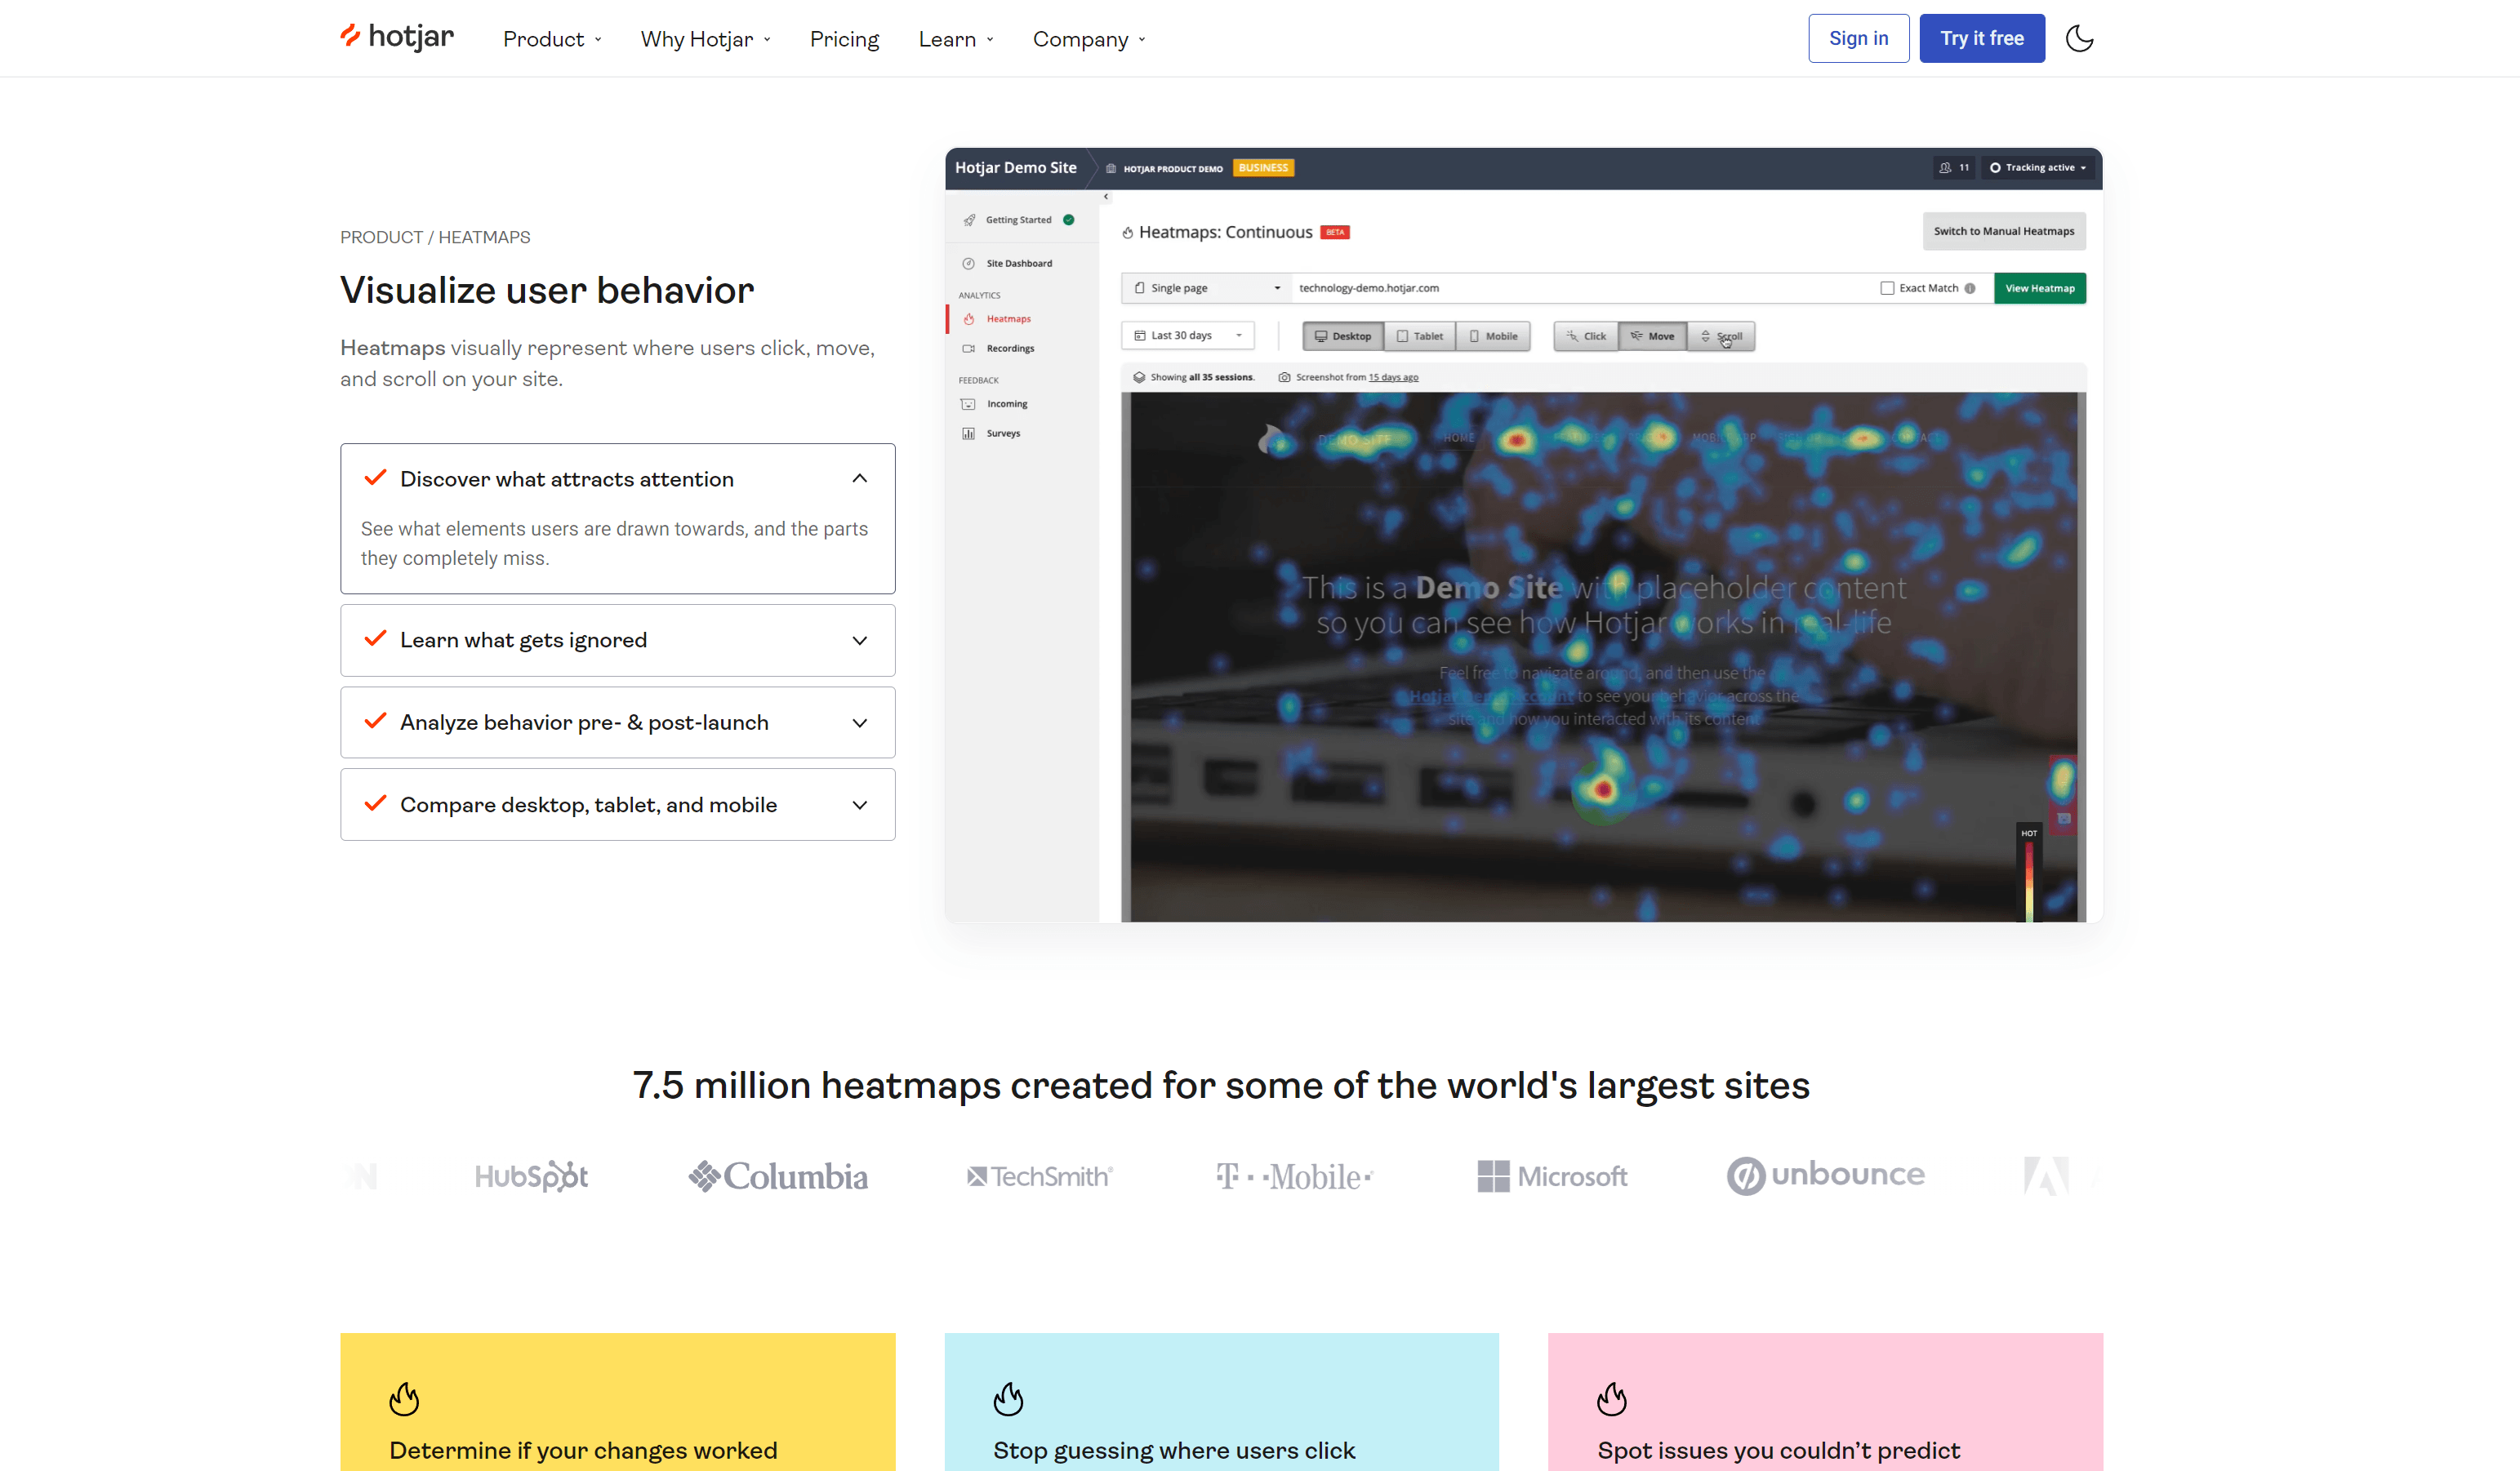2520x1471 pixels.
Task: Expand Learn what gets ignored
Action: coord(859,640)
